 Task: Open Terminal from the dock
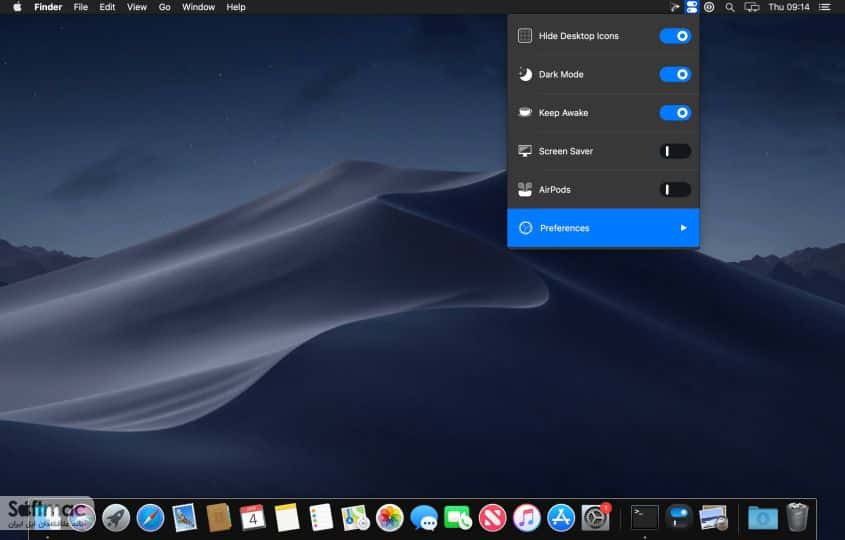coord(645,518)
